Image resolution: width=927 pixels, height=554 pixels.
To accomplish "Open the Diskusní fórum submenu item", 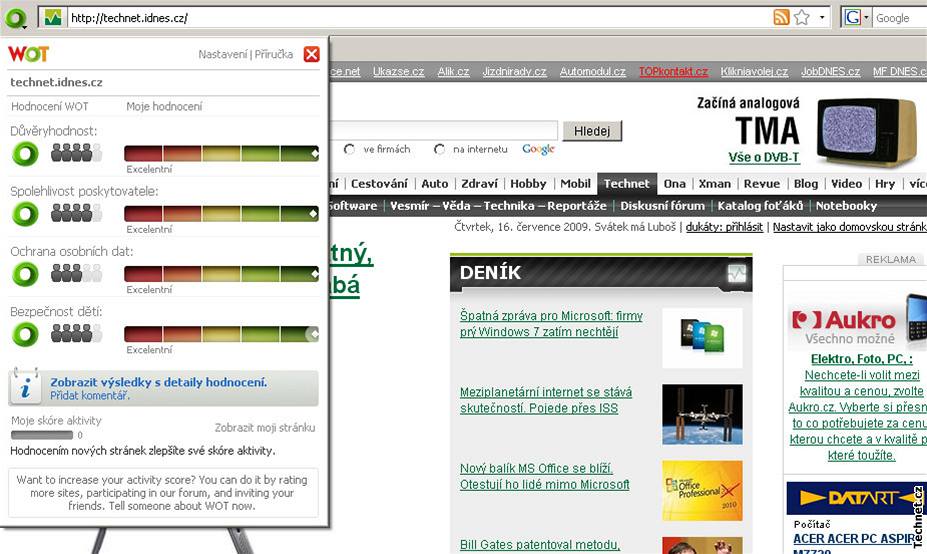I will 662,206.
